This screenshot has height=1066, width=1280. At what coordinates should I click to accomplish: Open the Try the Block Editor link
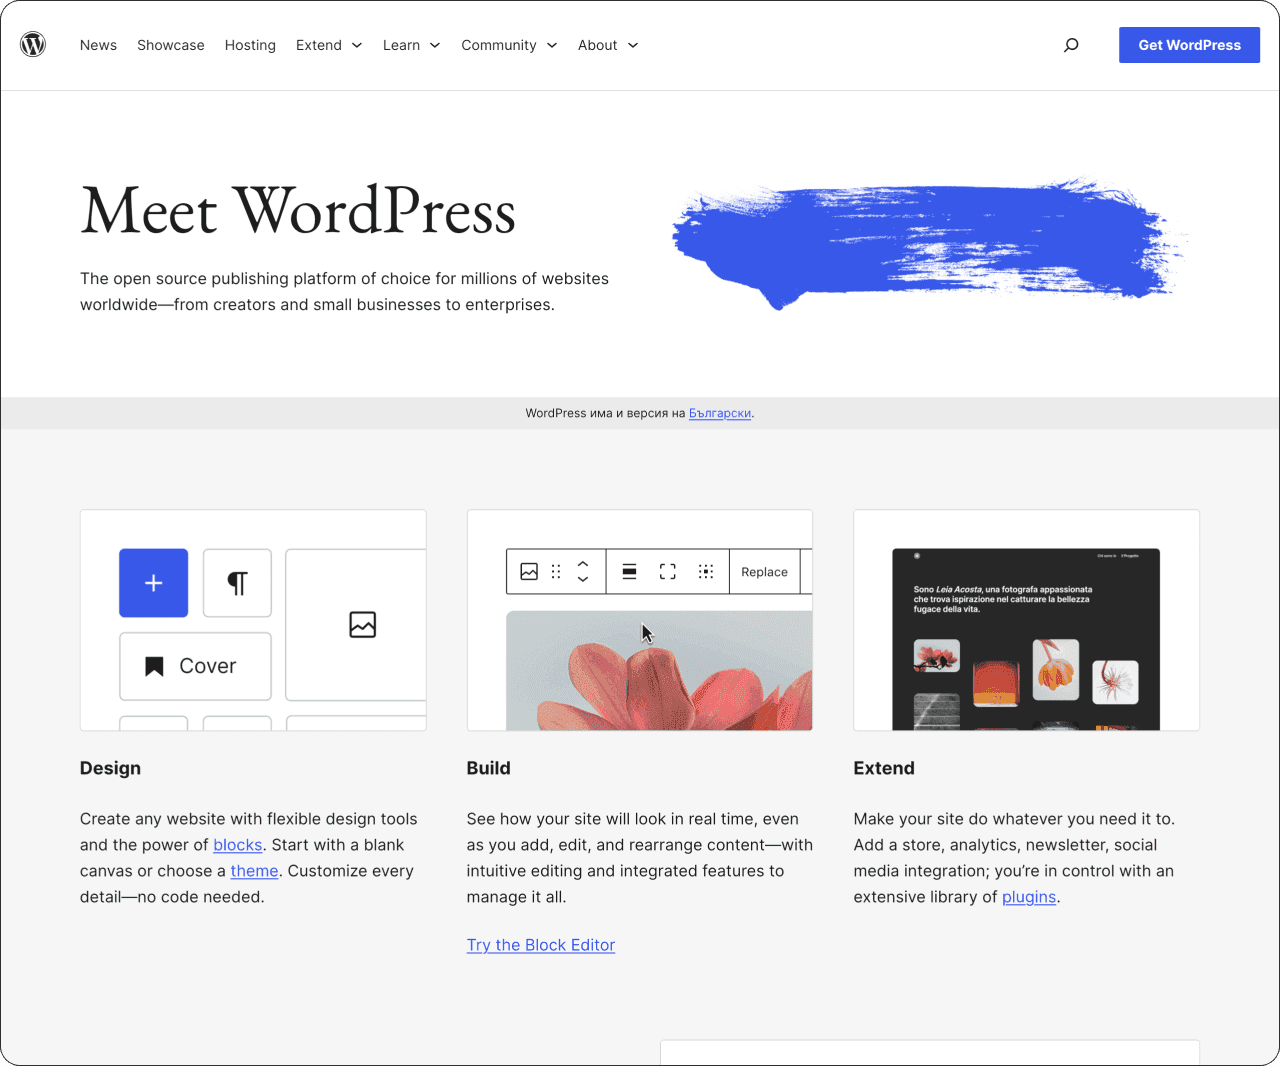(541, 945)
